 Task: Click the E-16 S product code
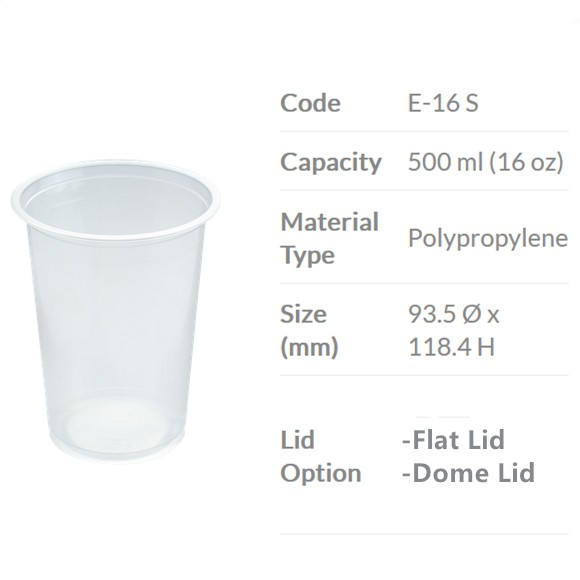click(443, 102)
